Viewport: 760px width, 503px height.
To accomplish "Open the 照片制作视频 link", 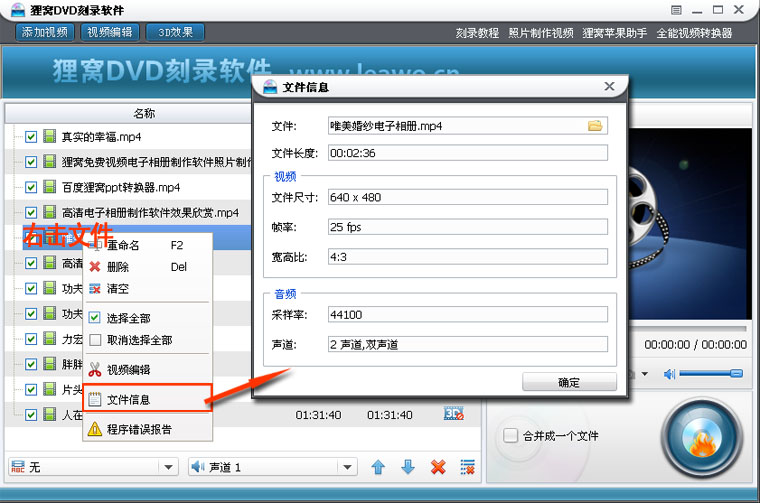I will click(541, 33).
